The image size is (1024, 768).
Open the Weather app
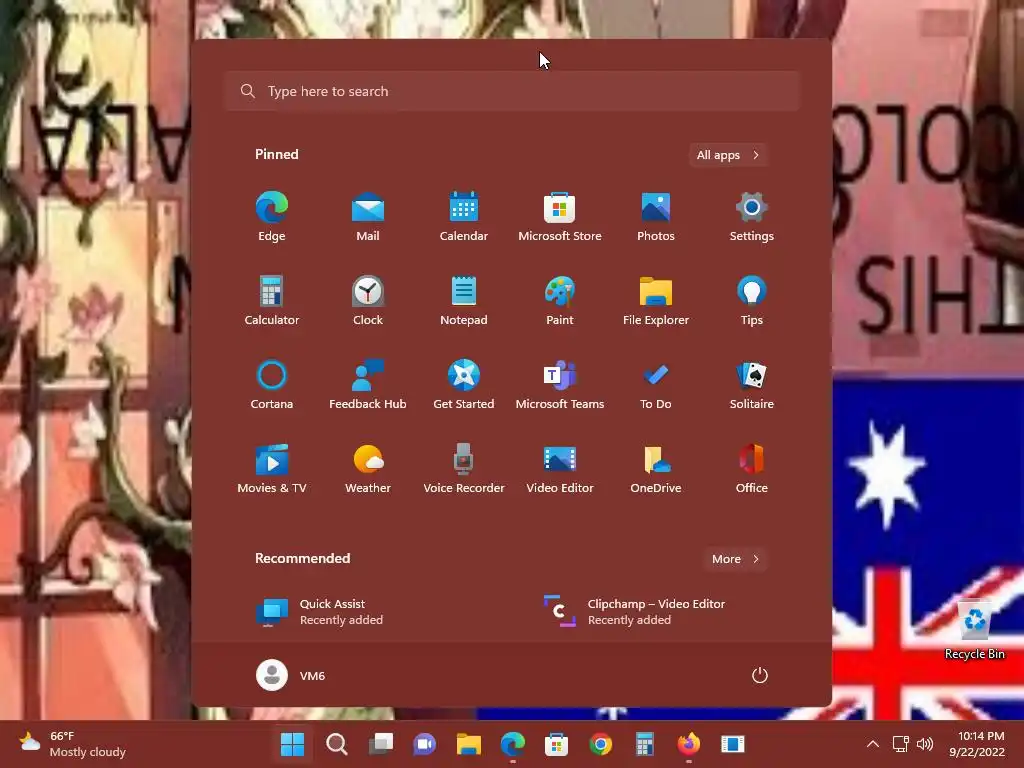coord(368,469)
